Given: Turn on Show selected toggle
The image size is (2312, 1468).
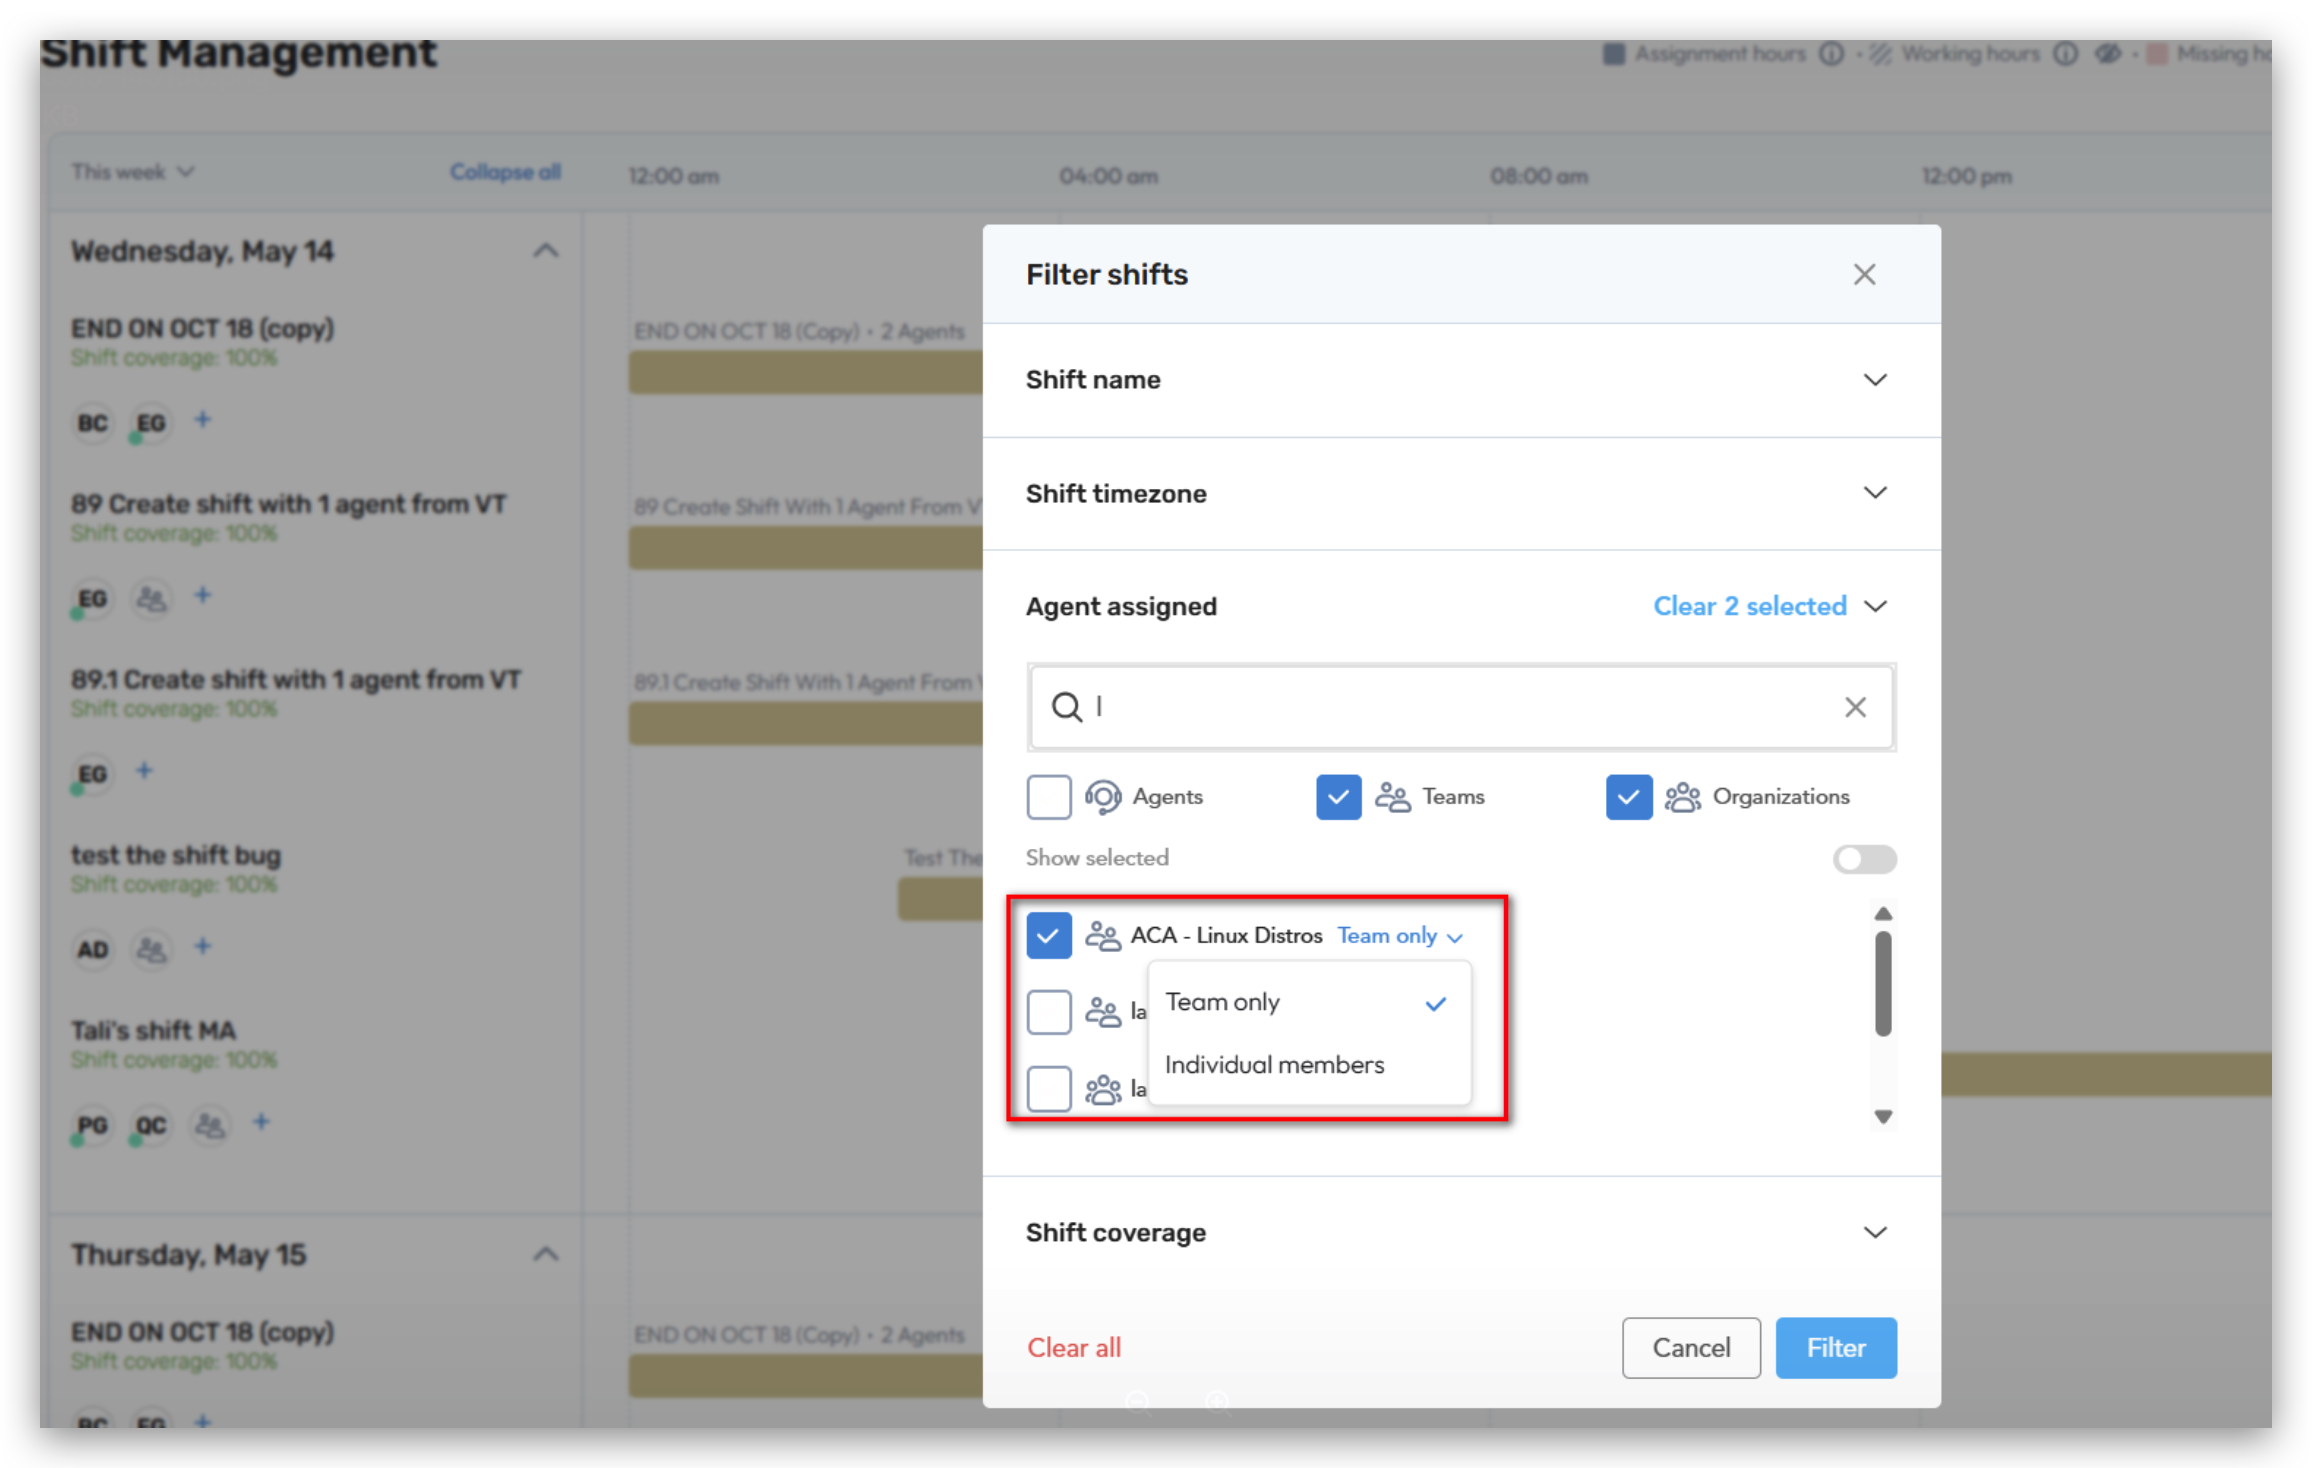Looking at the screenshot, I should (x=1863, y=859).
